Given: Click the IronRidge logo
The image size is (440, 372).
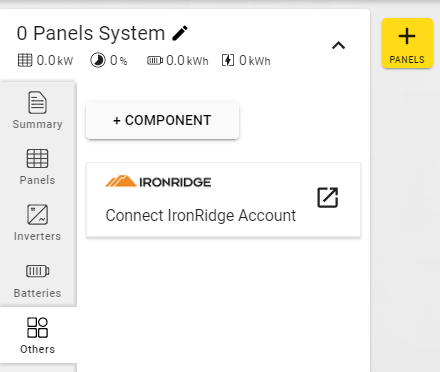Looking at the screenshot, I should 158,181.
